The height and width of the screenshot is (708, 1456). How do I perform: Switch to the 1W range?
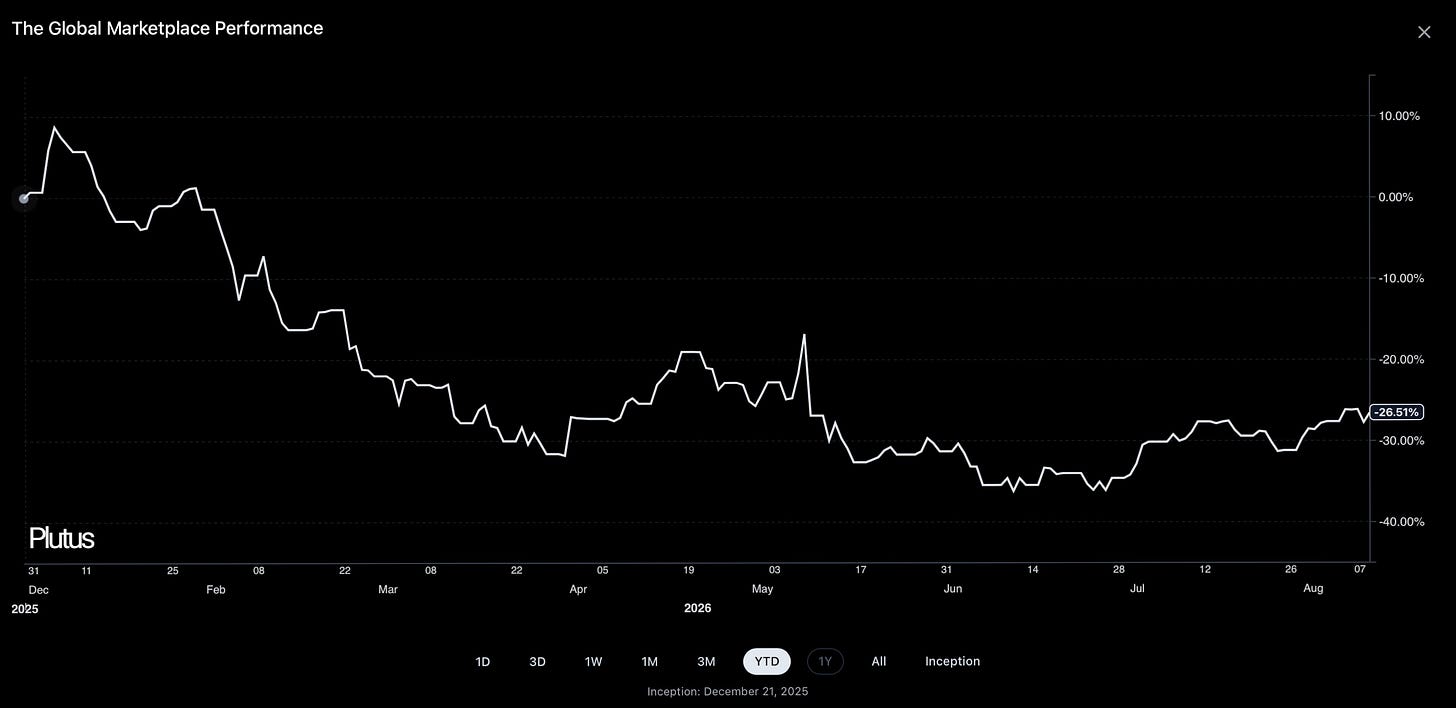pyautogui.click(x=593, y=662)
